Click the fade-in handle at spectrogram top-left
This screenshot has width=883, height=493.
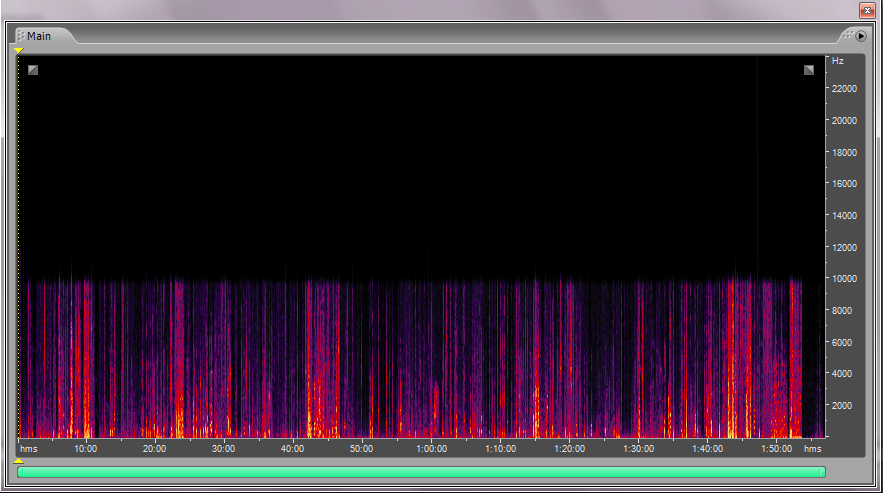tap(33, 70)
